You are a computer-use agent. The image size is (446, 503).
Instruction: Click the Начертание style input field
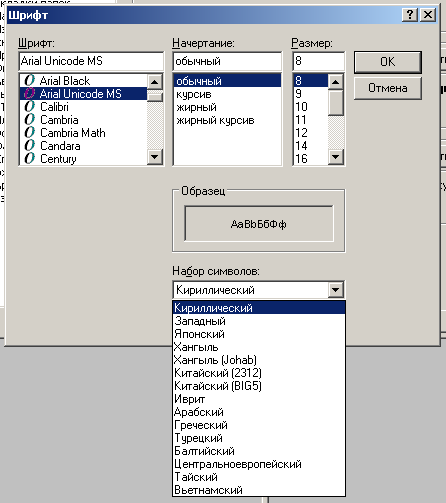[x=227, y=61]
